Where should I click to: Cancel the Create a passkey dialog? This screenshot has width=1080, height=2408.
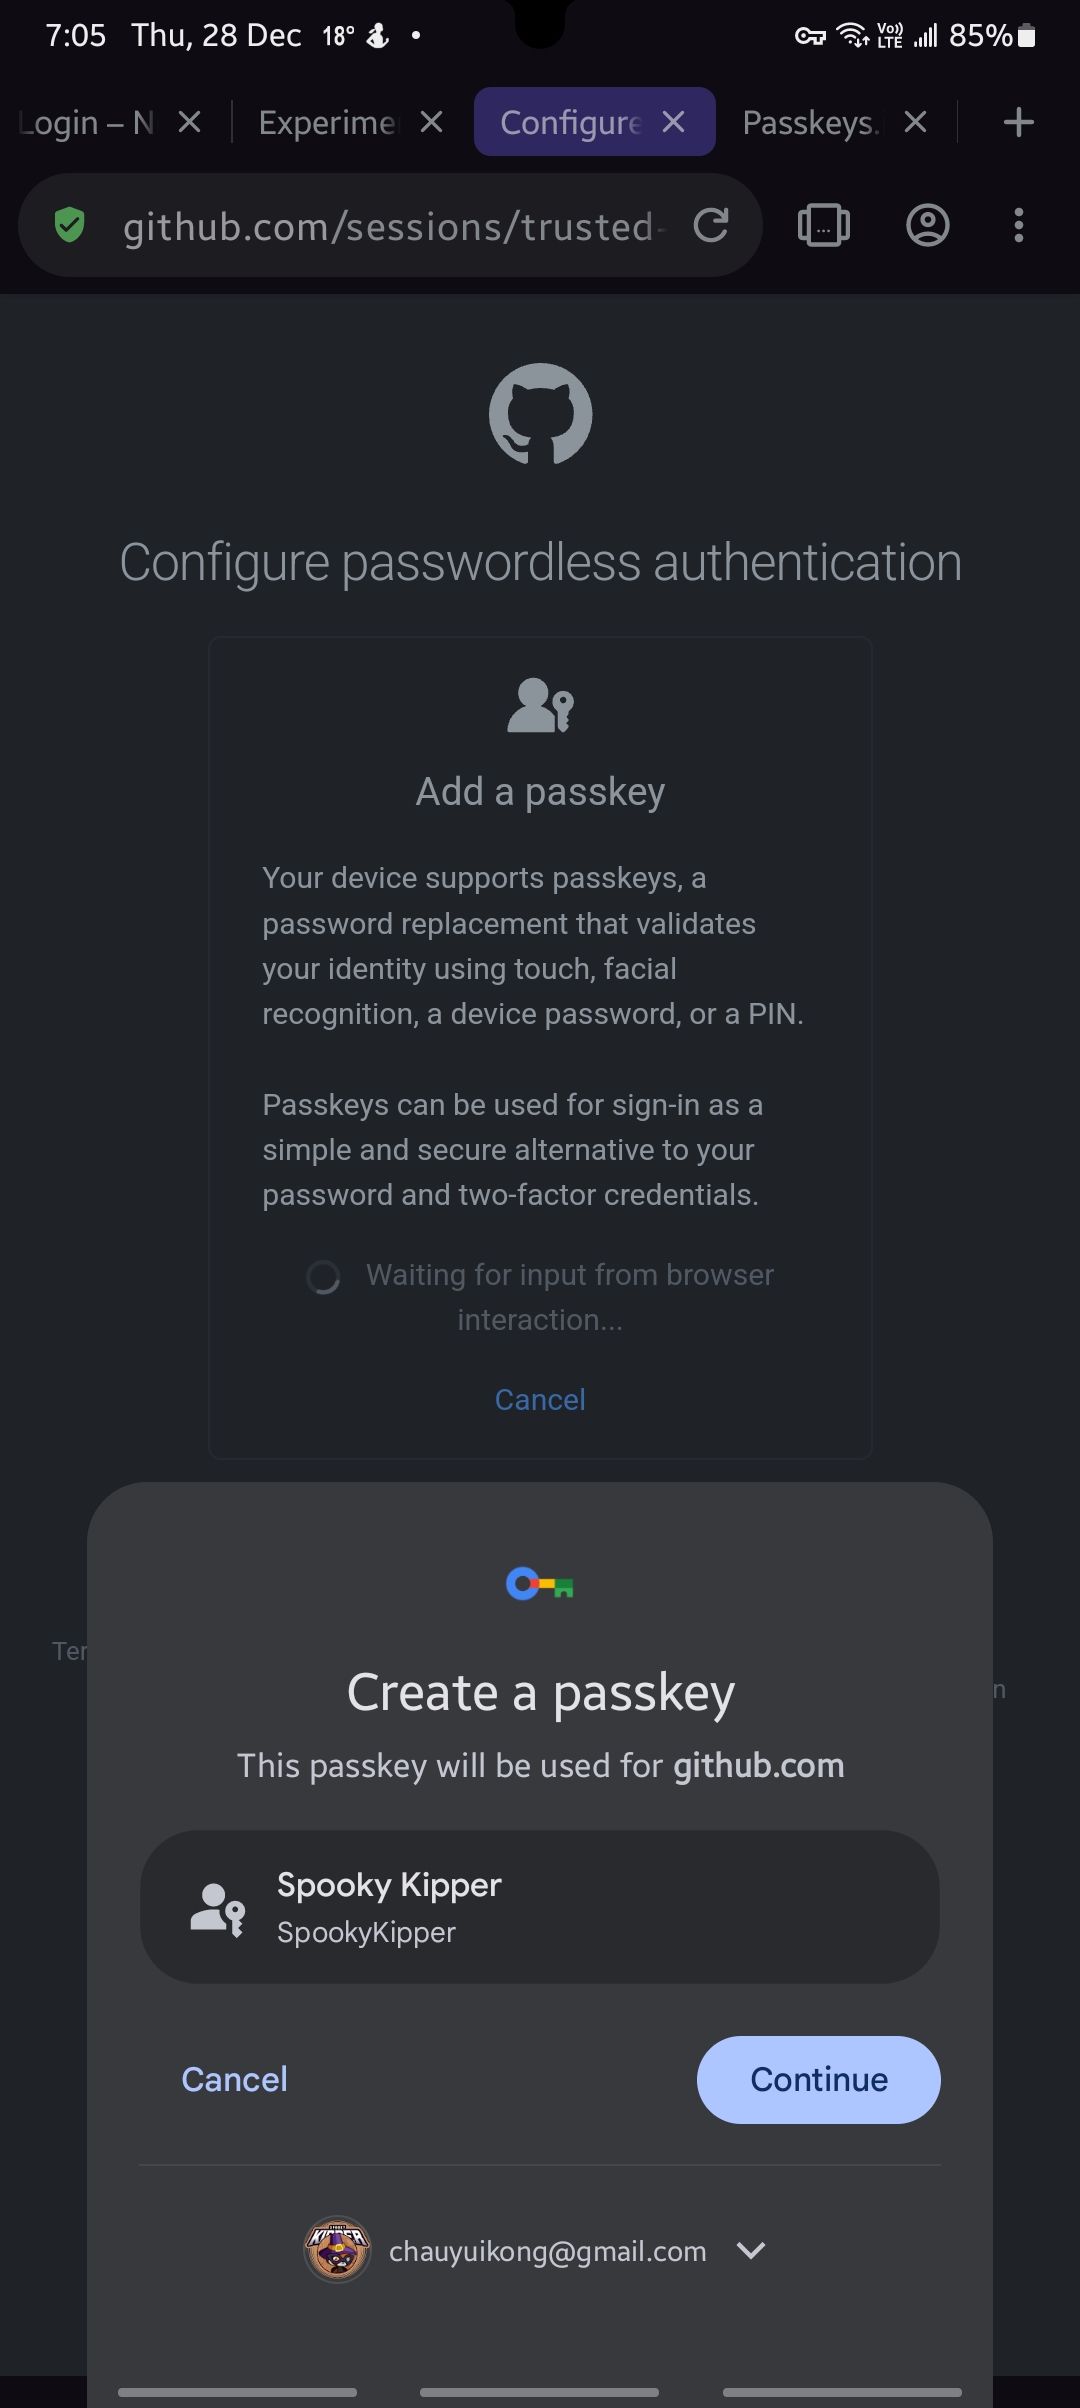pyautogui.click(x=234, y=2080)
